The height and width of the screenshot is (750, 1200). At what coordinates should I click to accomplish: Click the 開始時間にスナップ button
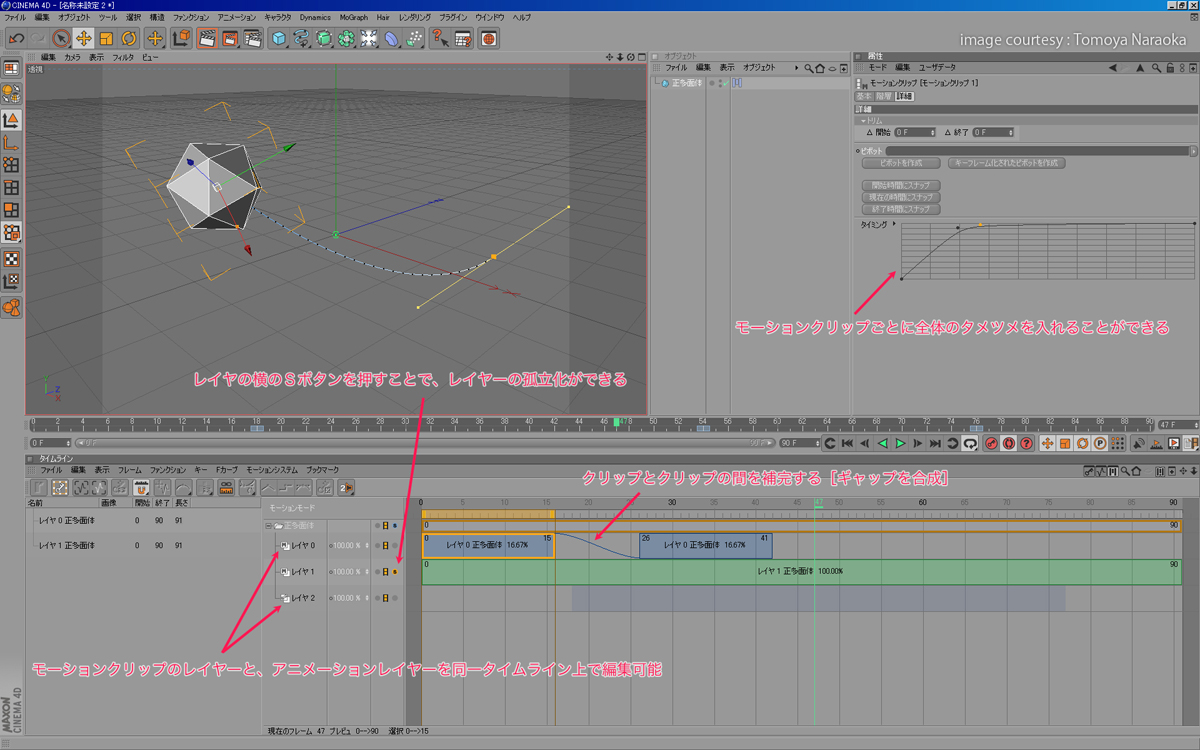point(901,186)
